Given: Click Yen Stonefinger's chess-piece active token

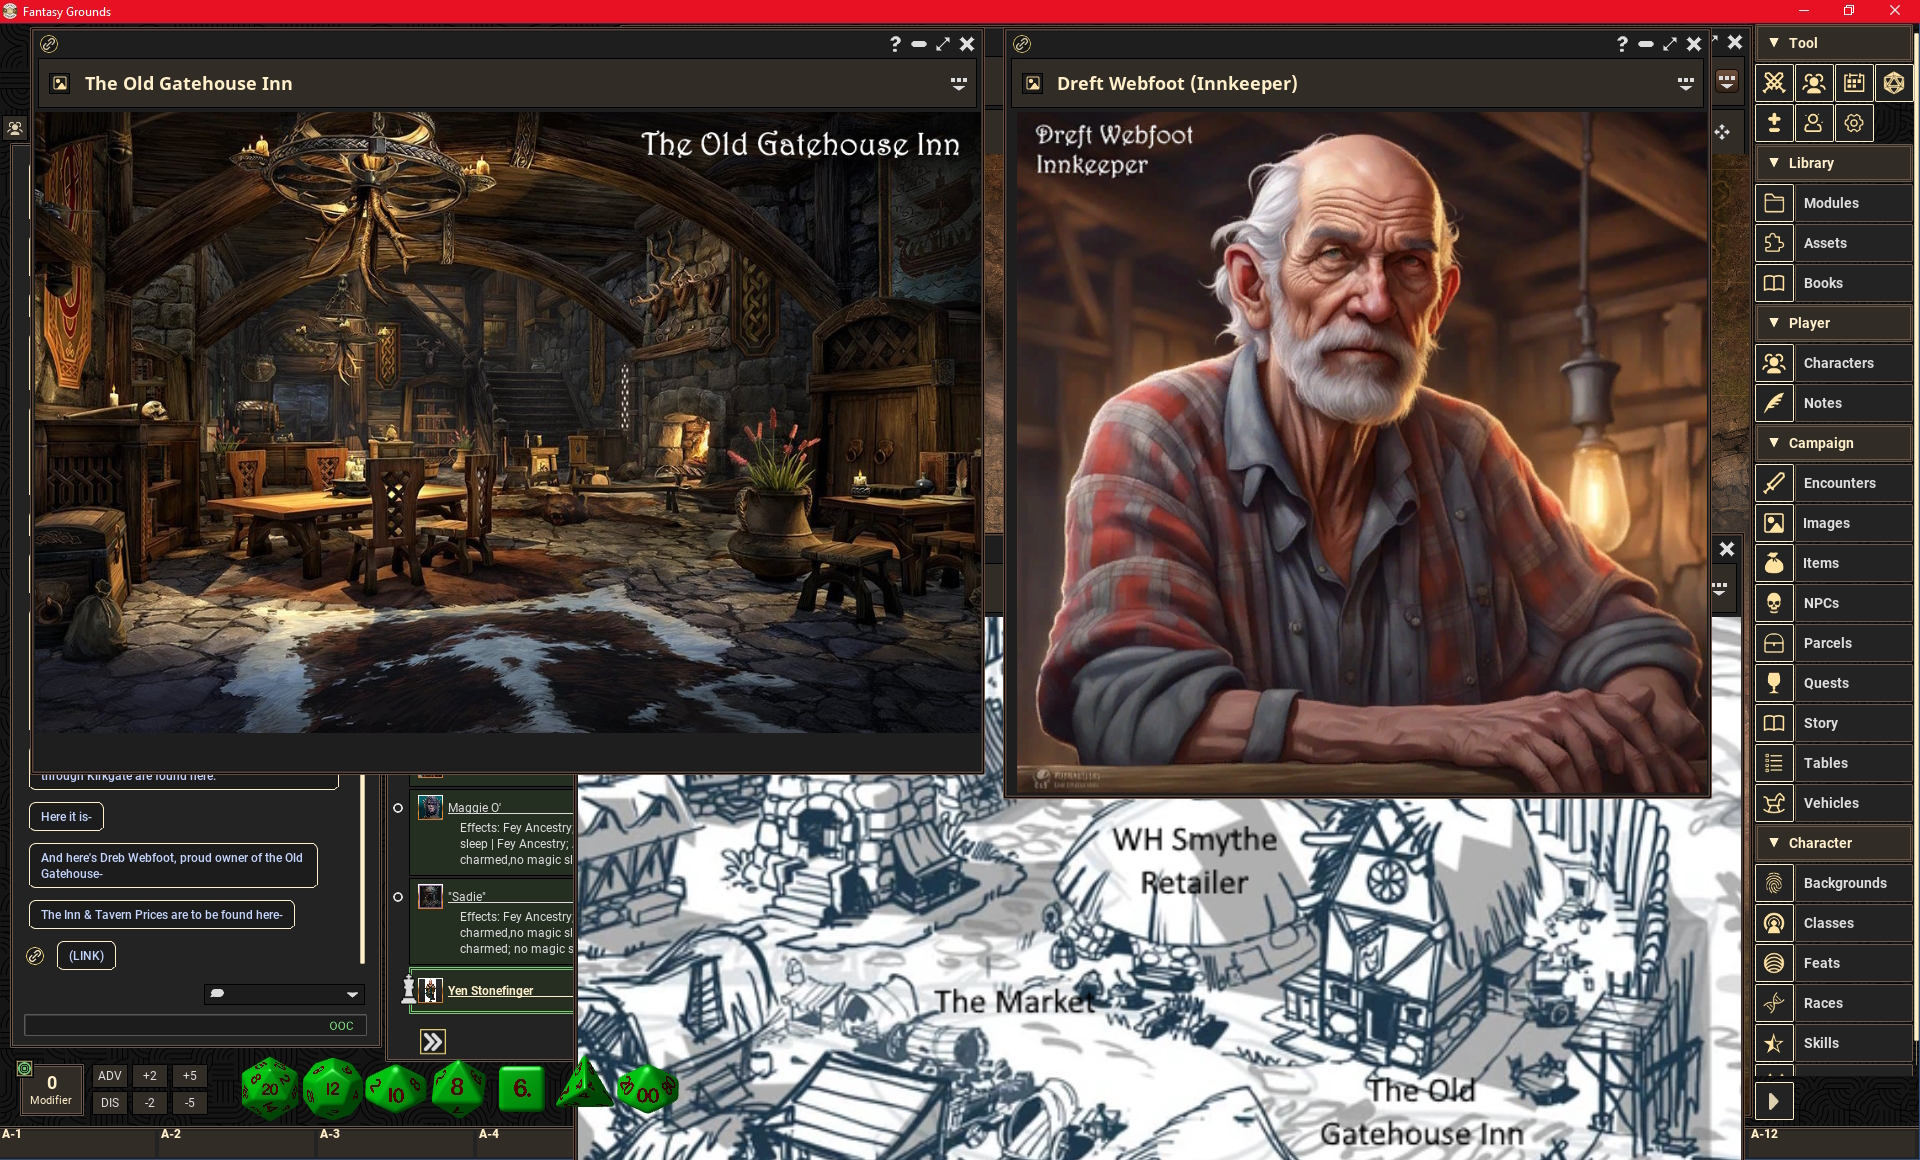Looking at the screenshot, I should click(408, 989).
